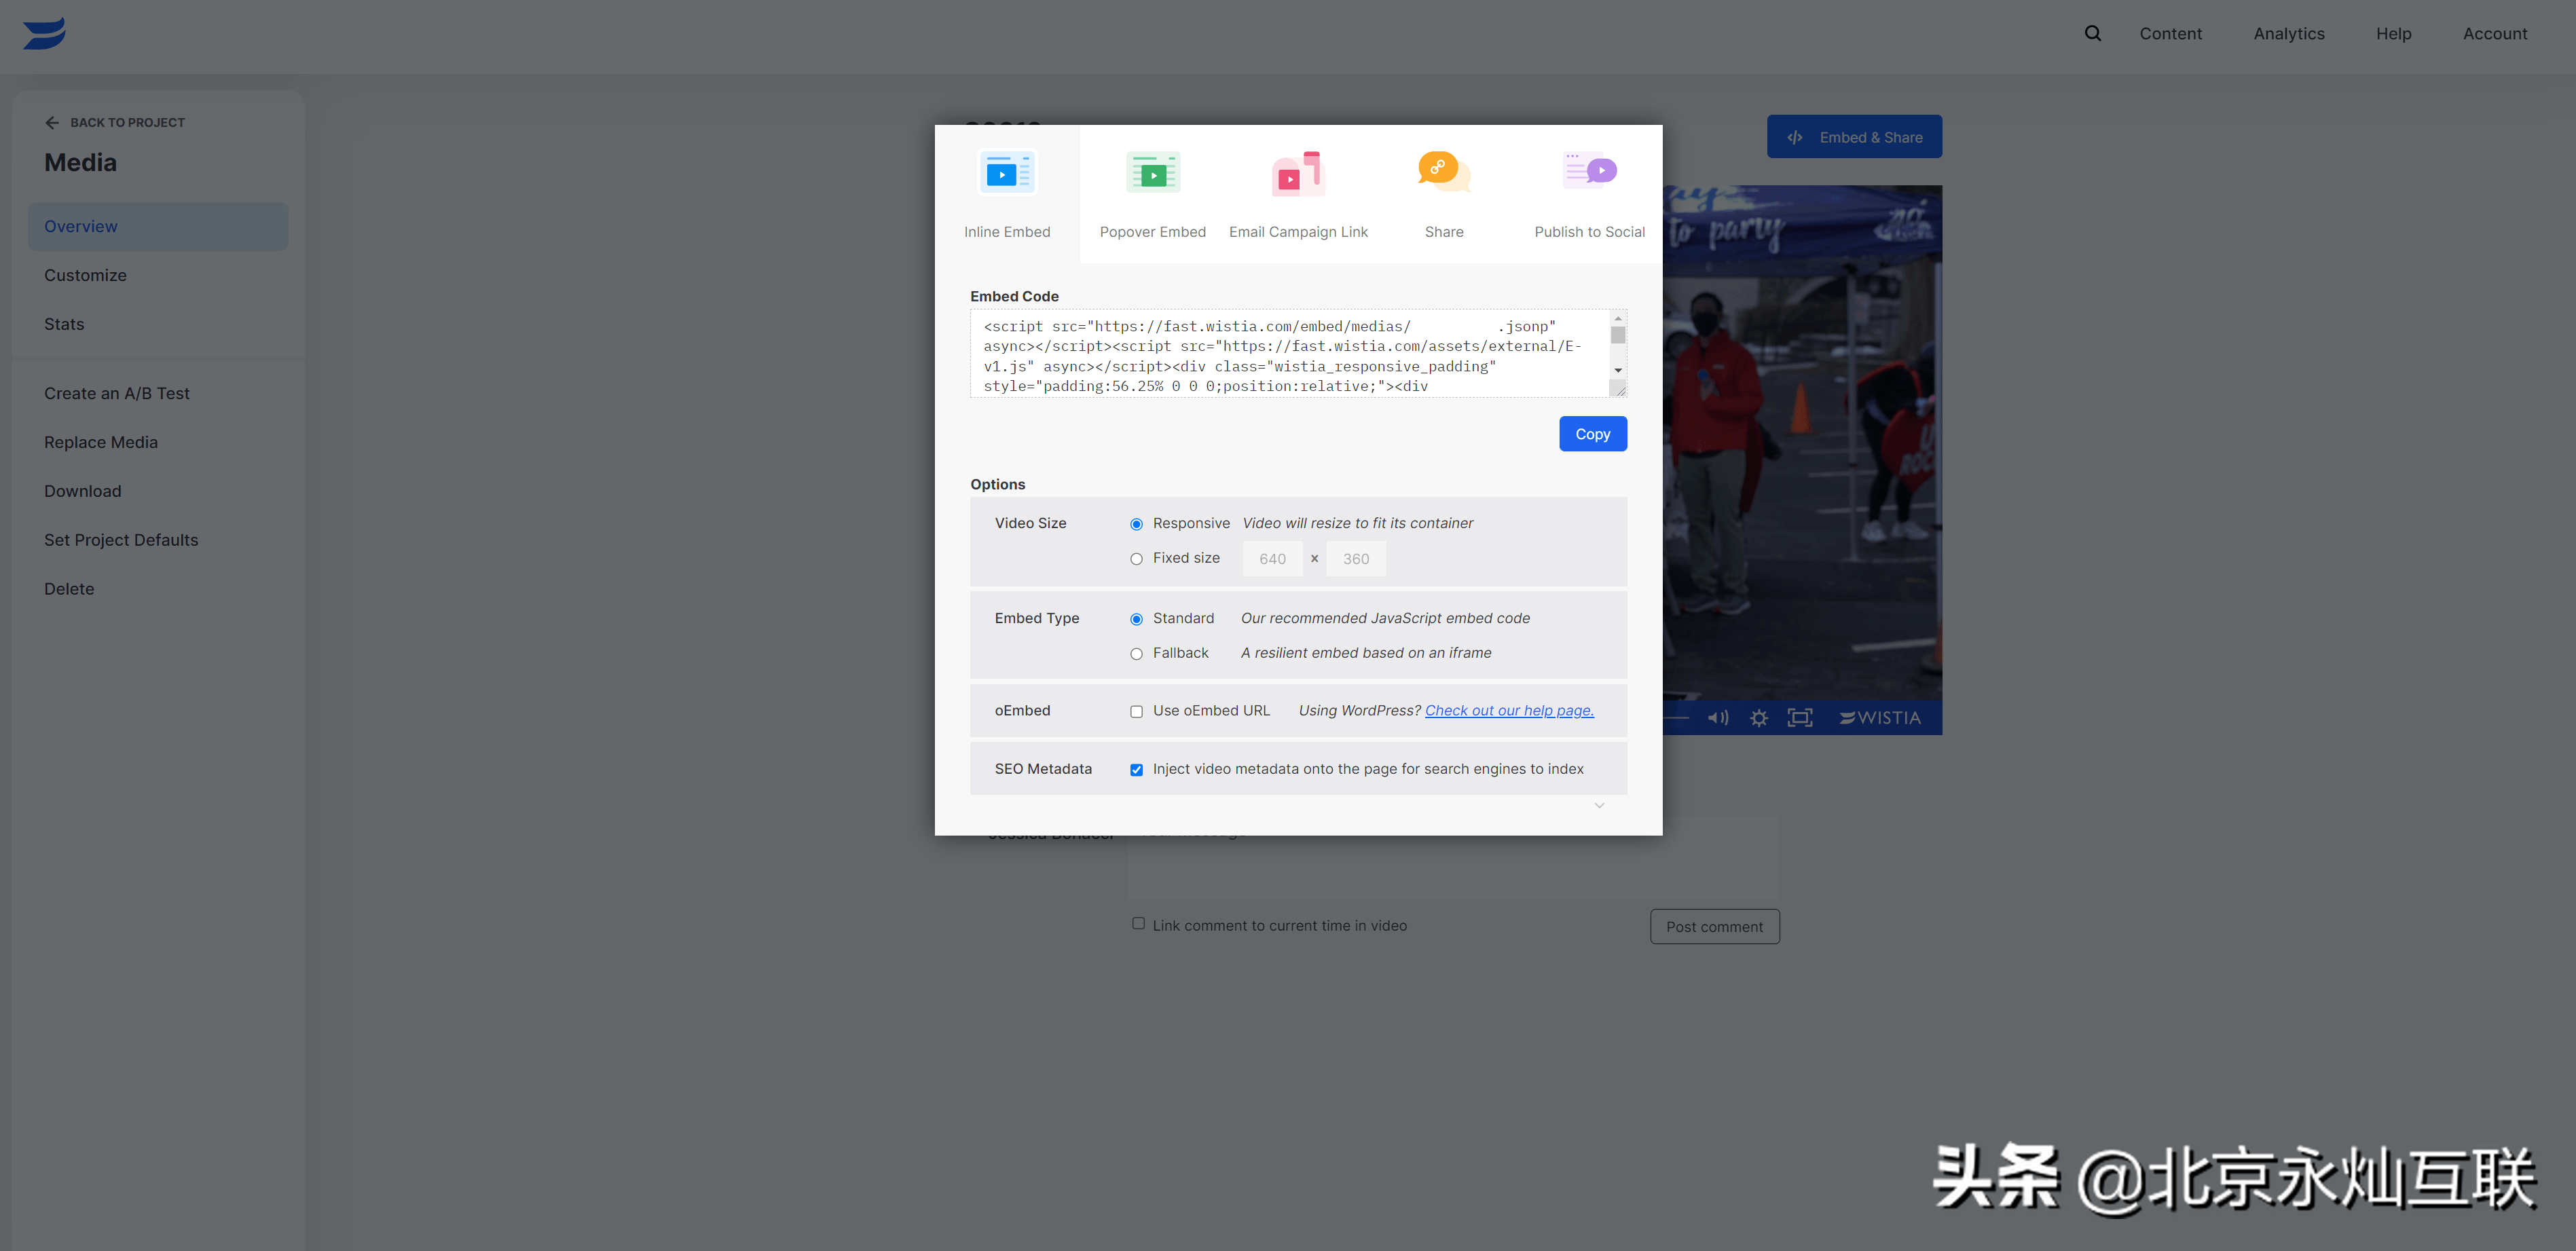2576x1251 pixels.
Task: Open the Stats sidebar item
Action: [x=64, y=324]
